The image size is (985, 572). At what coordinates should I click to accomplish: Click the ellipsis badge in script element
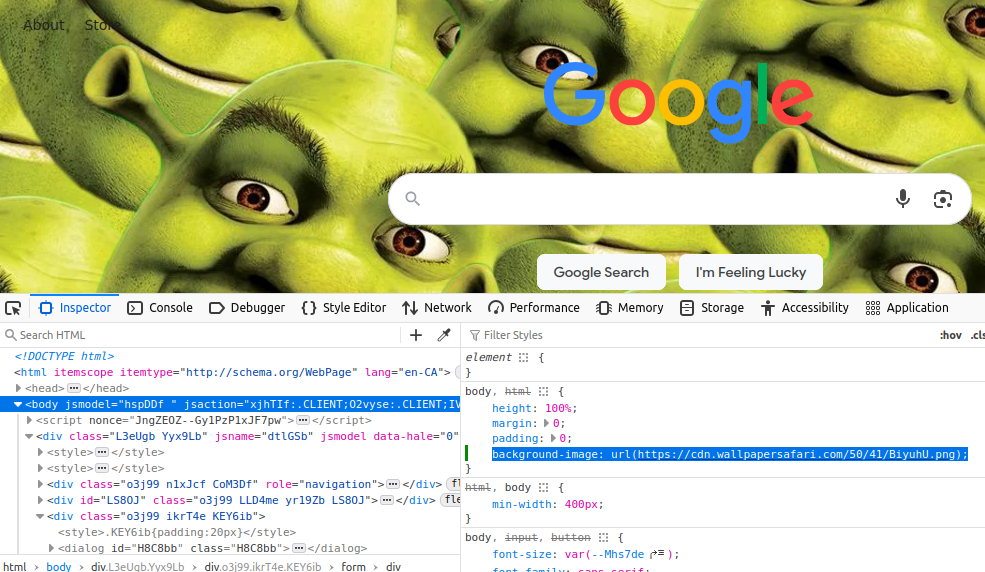click(303, 420)
